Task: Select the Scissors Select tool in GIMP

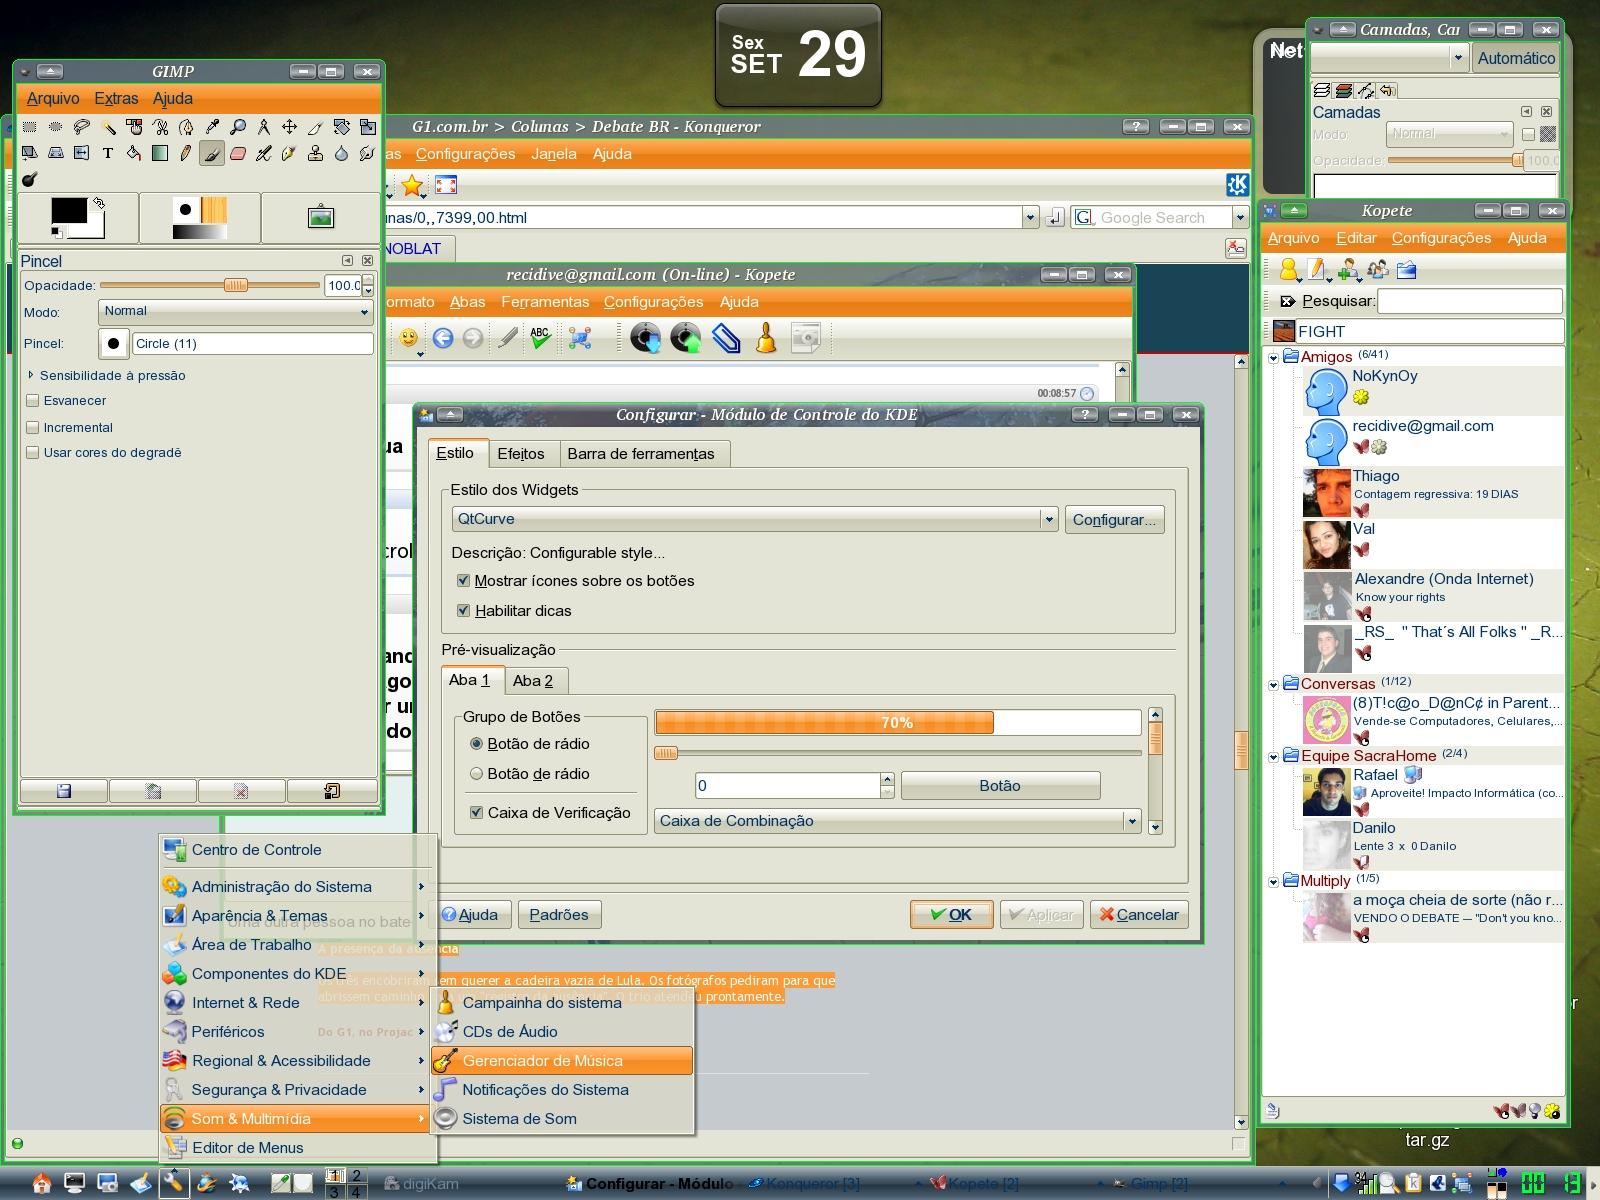Action: click(161, 127)
